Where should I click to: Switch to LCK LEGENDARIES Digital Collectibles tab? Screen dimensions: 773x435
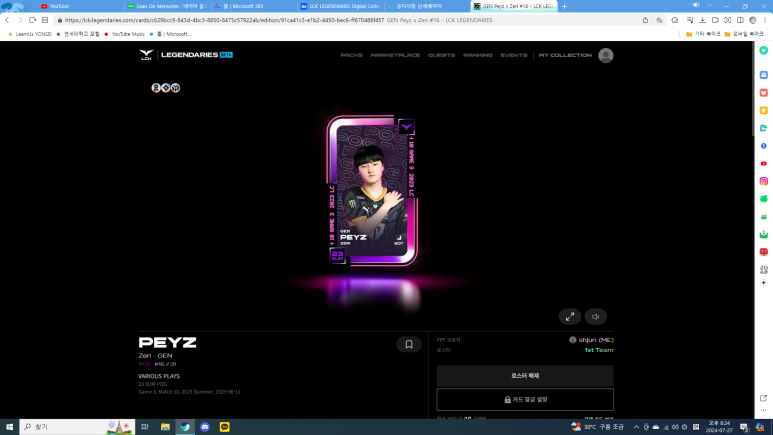click(341, 6)
